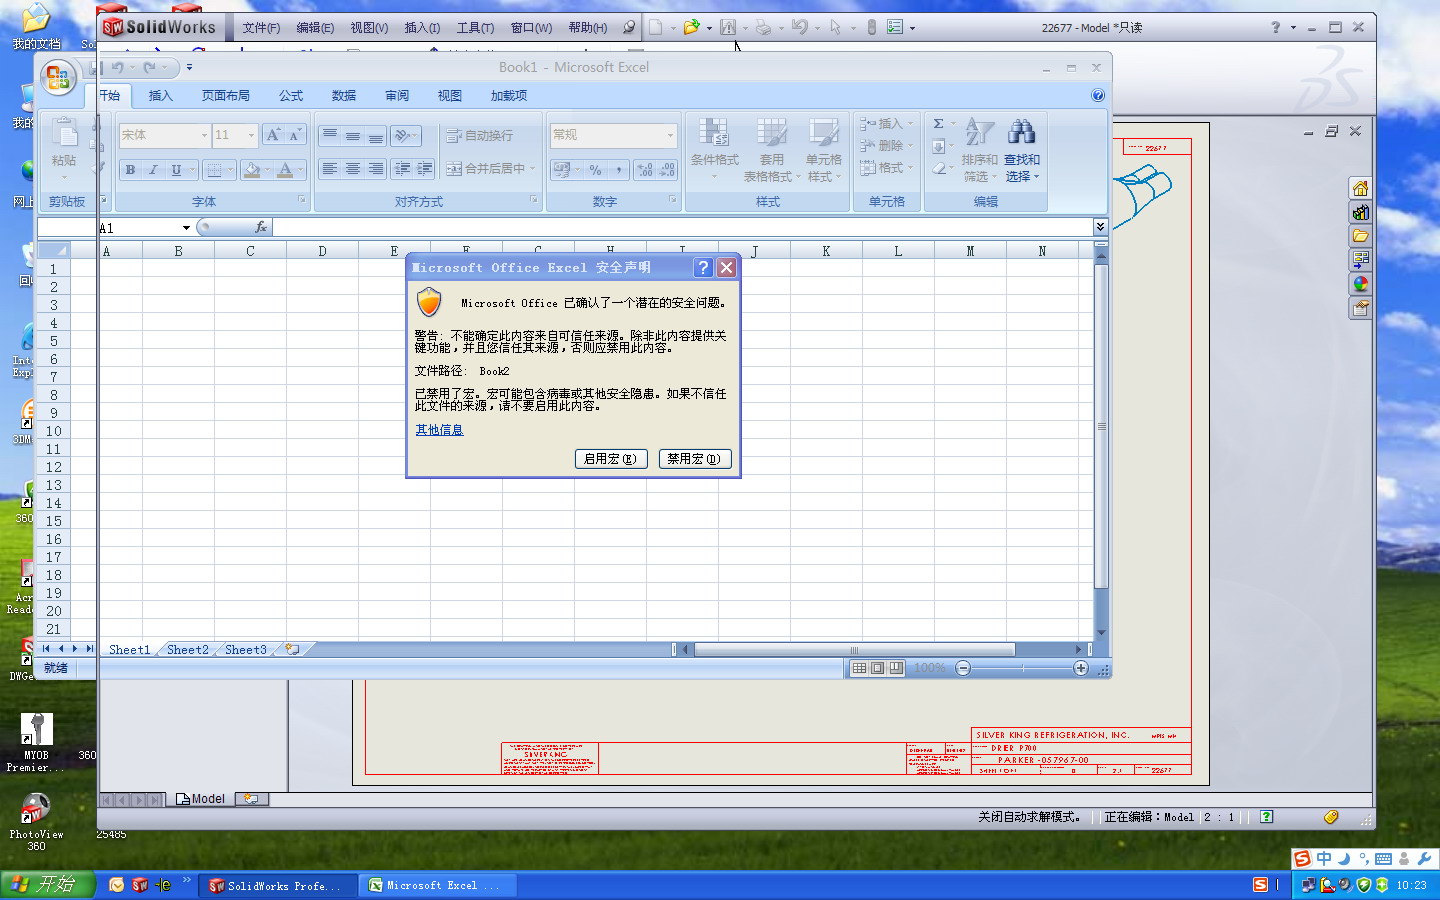Screen dimensions: 1440x900
Task: Switch to the 审阅 ribbon tab
Action: (397, 96)
